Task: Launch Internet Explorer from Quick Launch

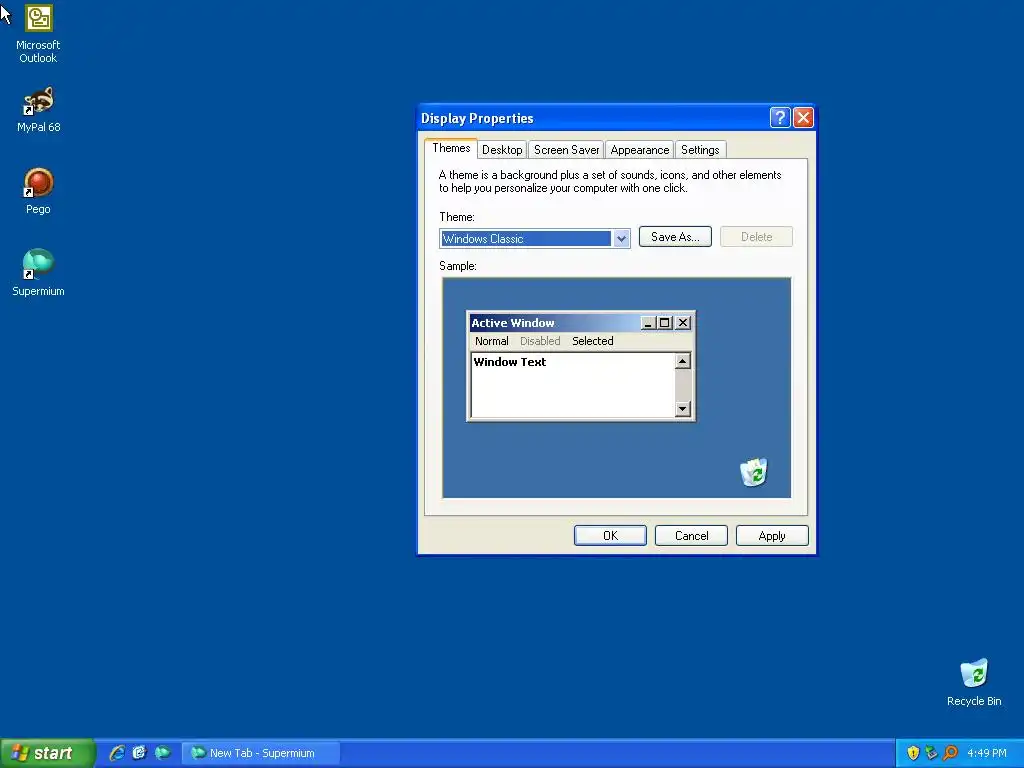Action: click(117, 753)
